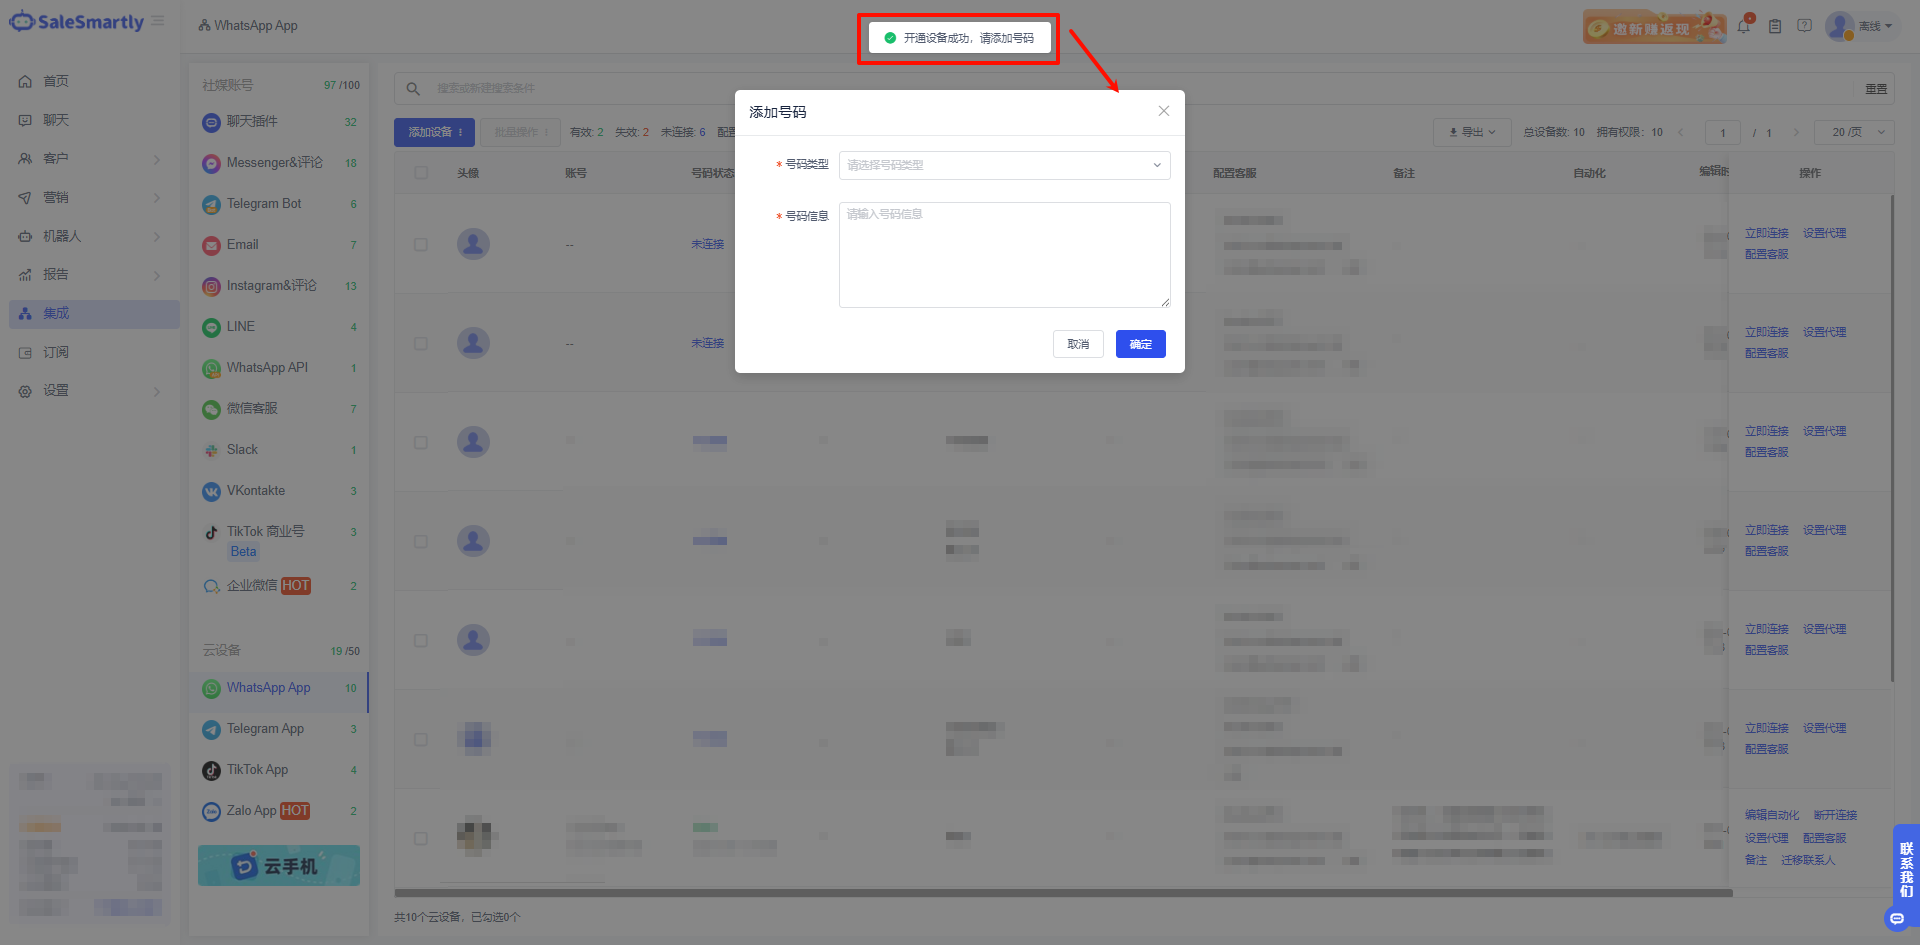The width and height of the screenshot is (1920, 945).
Task: Click the 编辑自动化 link
Action: click(x=1772, y=816)
